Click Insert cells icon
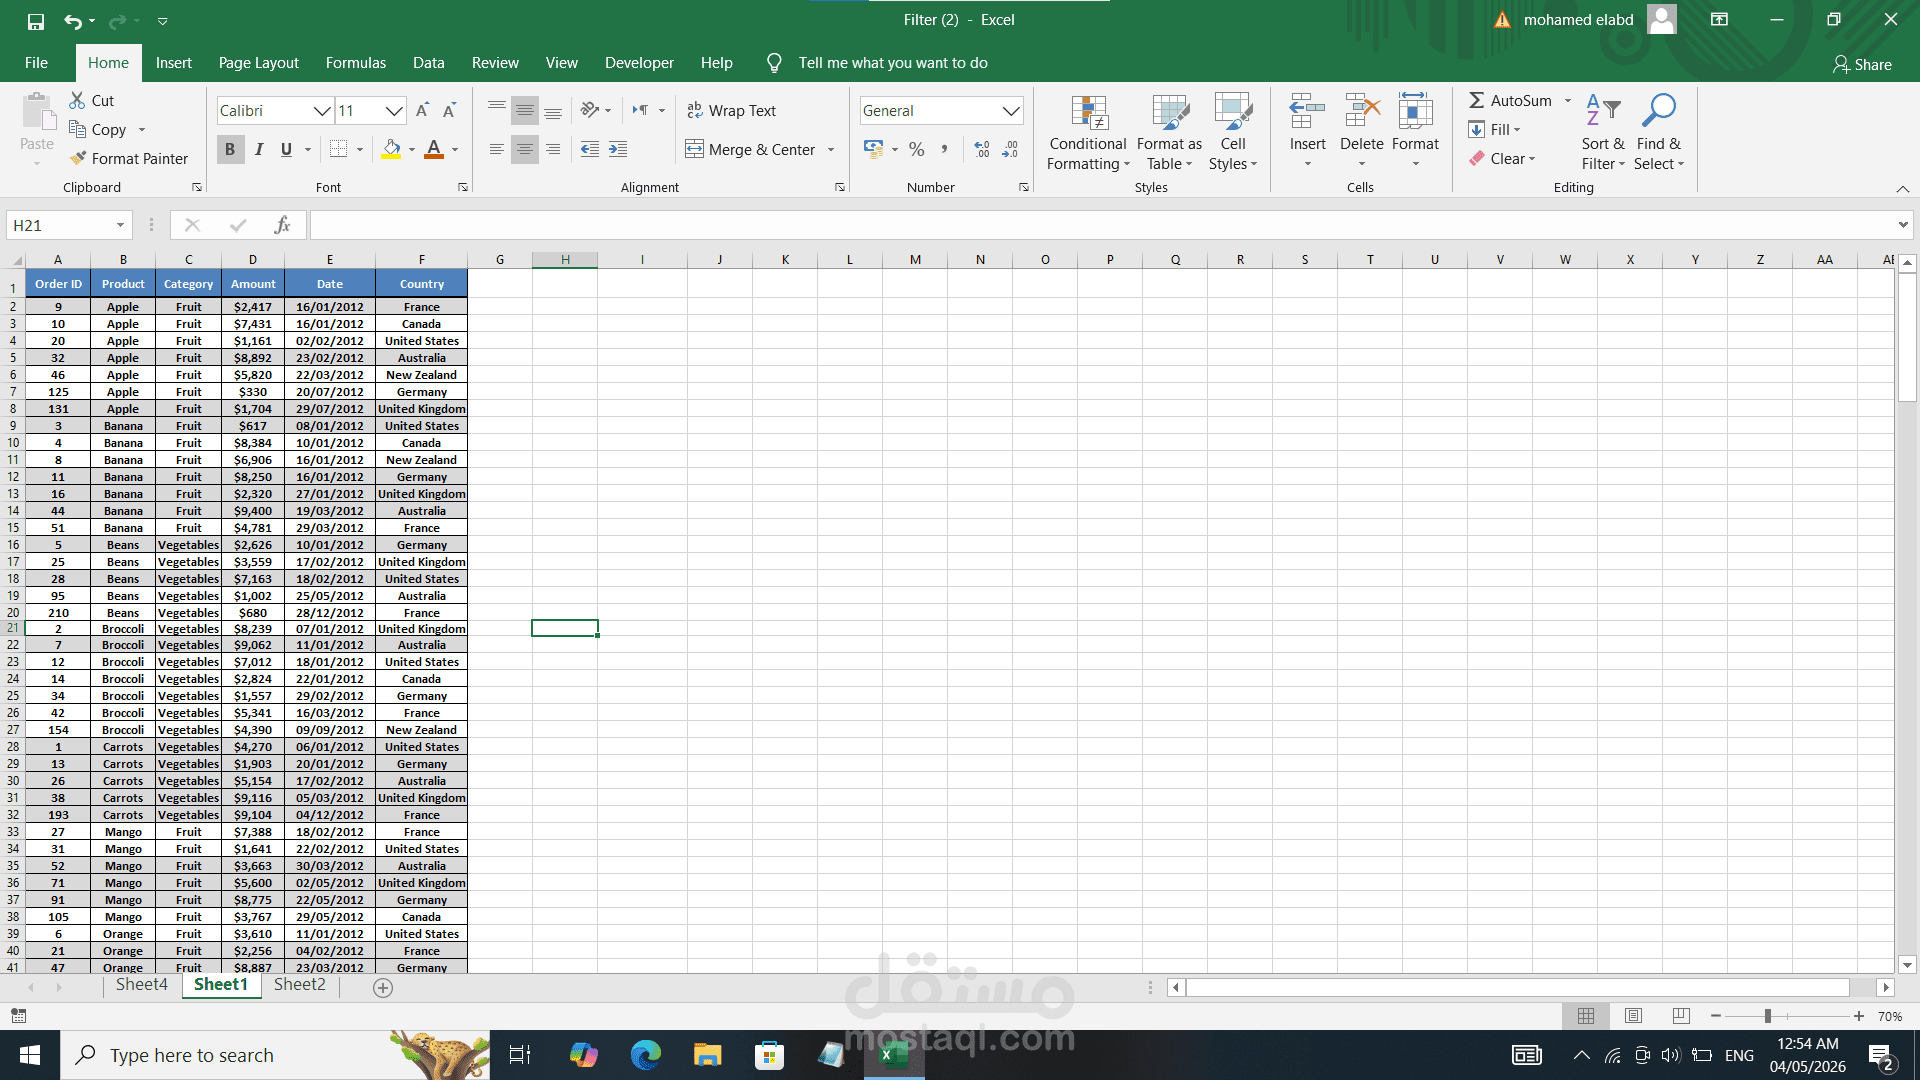Image resolution: width=1920 pixels, height=1080 pixels. coord(1307,112)
